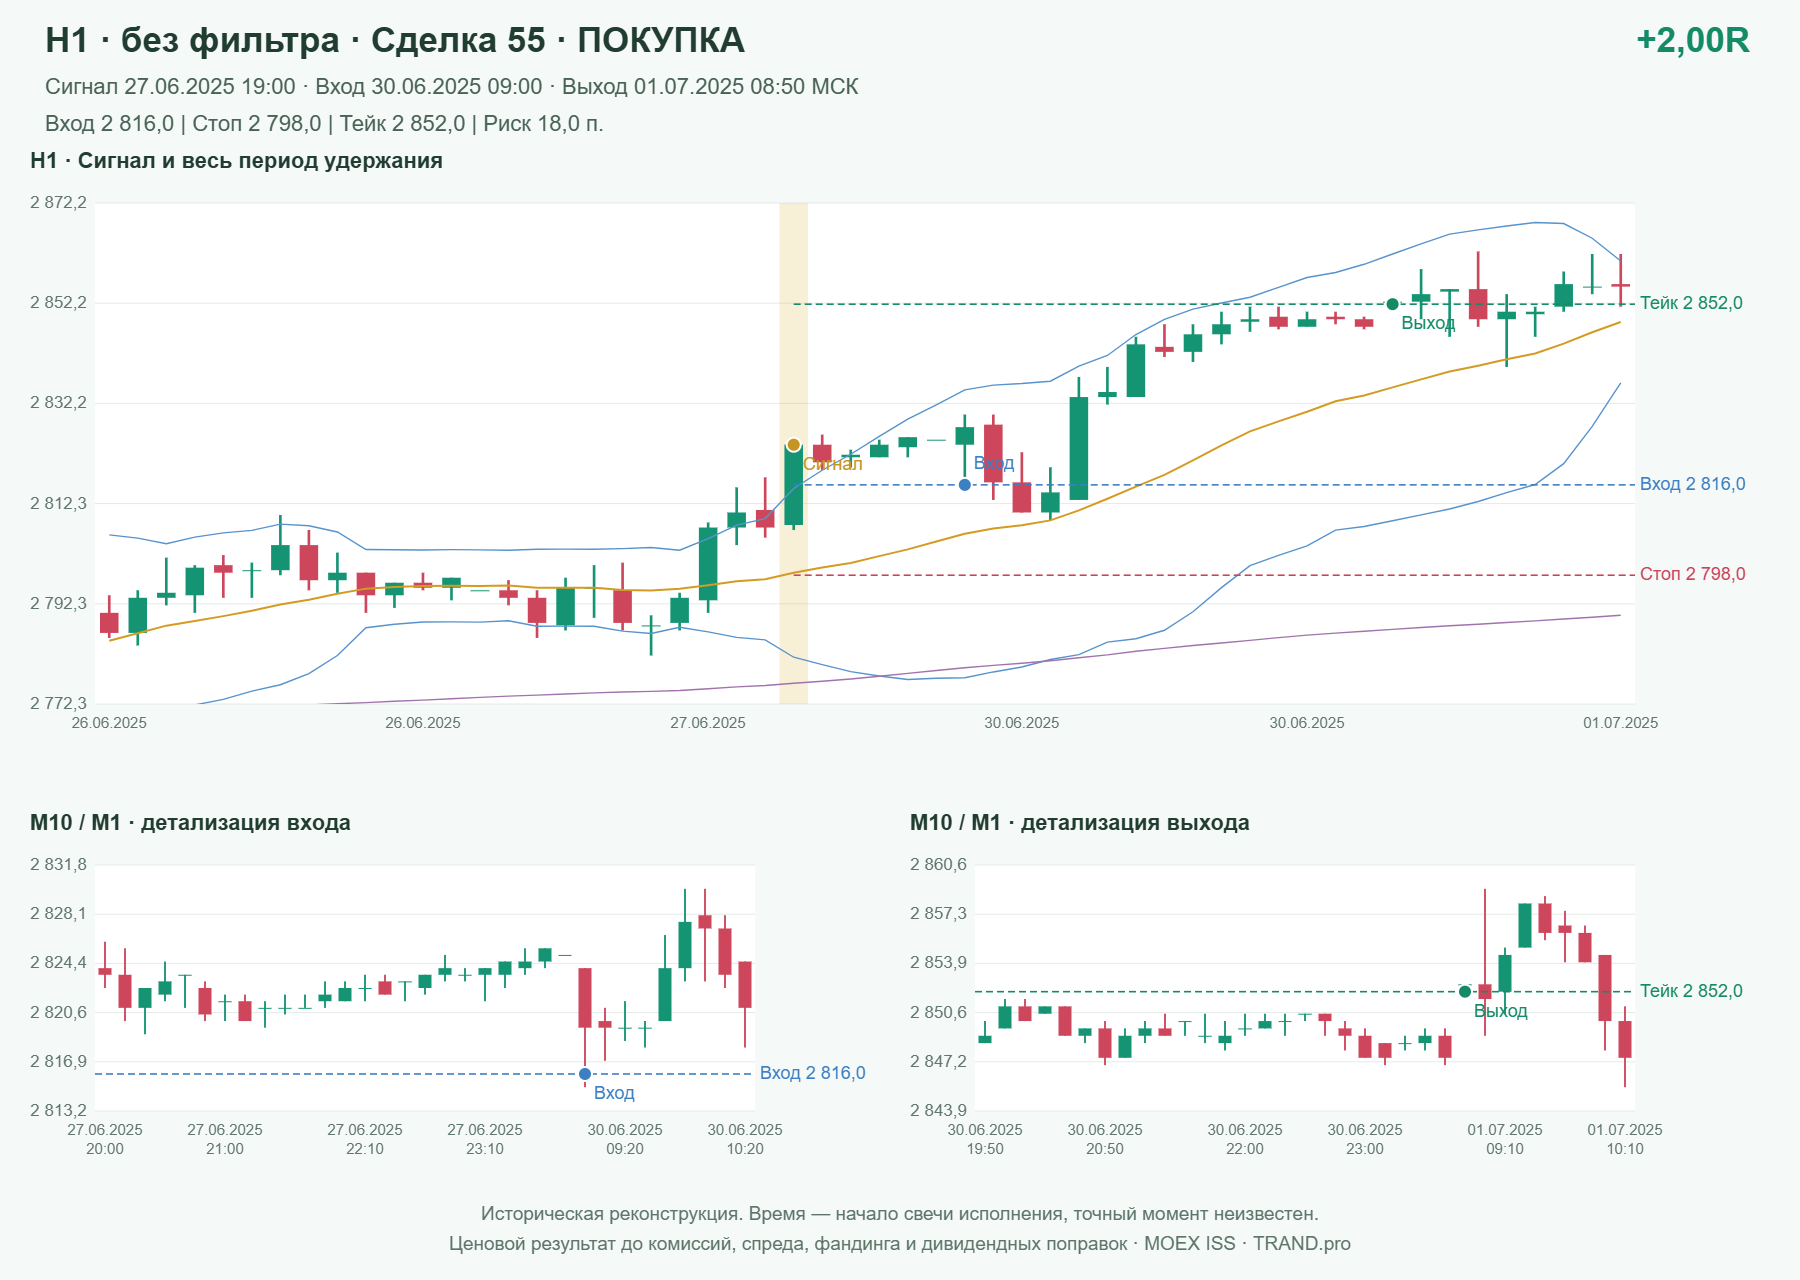Image resolution: width=1800 pixels, height=1280 pixels.
Task: Click the blue Вход marker dot on H1 chart
Action: [x=964, y=485]
